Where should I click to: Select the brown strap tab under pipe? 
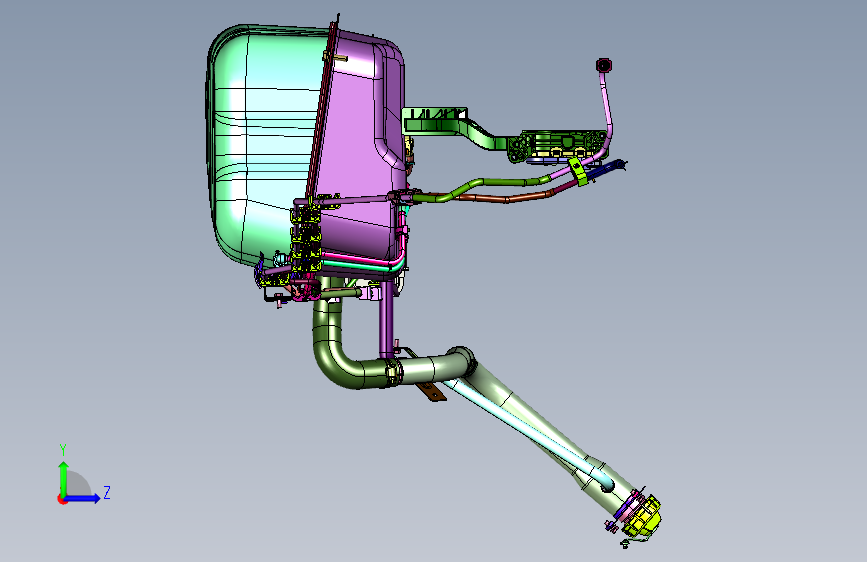tap(432, 391)
